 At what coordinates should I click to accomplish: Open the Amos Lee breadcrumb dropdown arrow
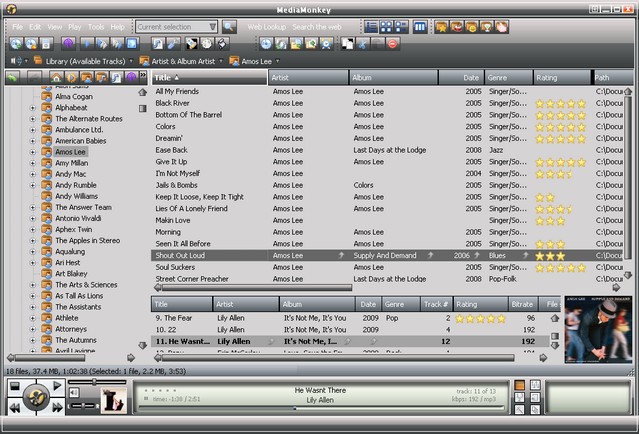click(x=278, y=61)
